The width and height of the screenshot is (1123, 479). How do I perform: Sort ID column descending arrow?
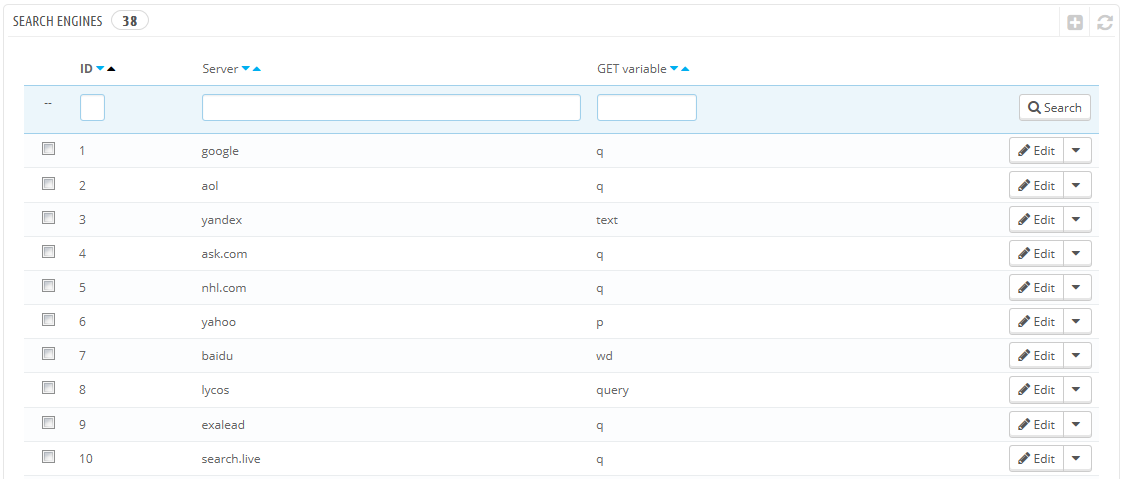tap(100, 69)
